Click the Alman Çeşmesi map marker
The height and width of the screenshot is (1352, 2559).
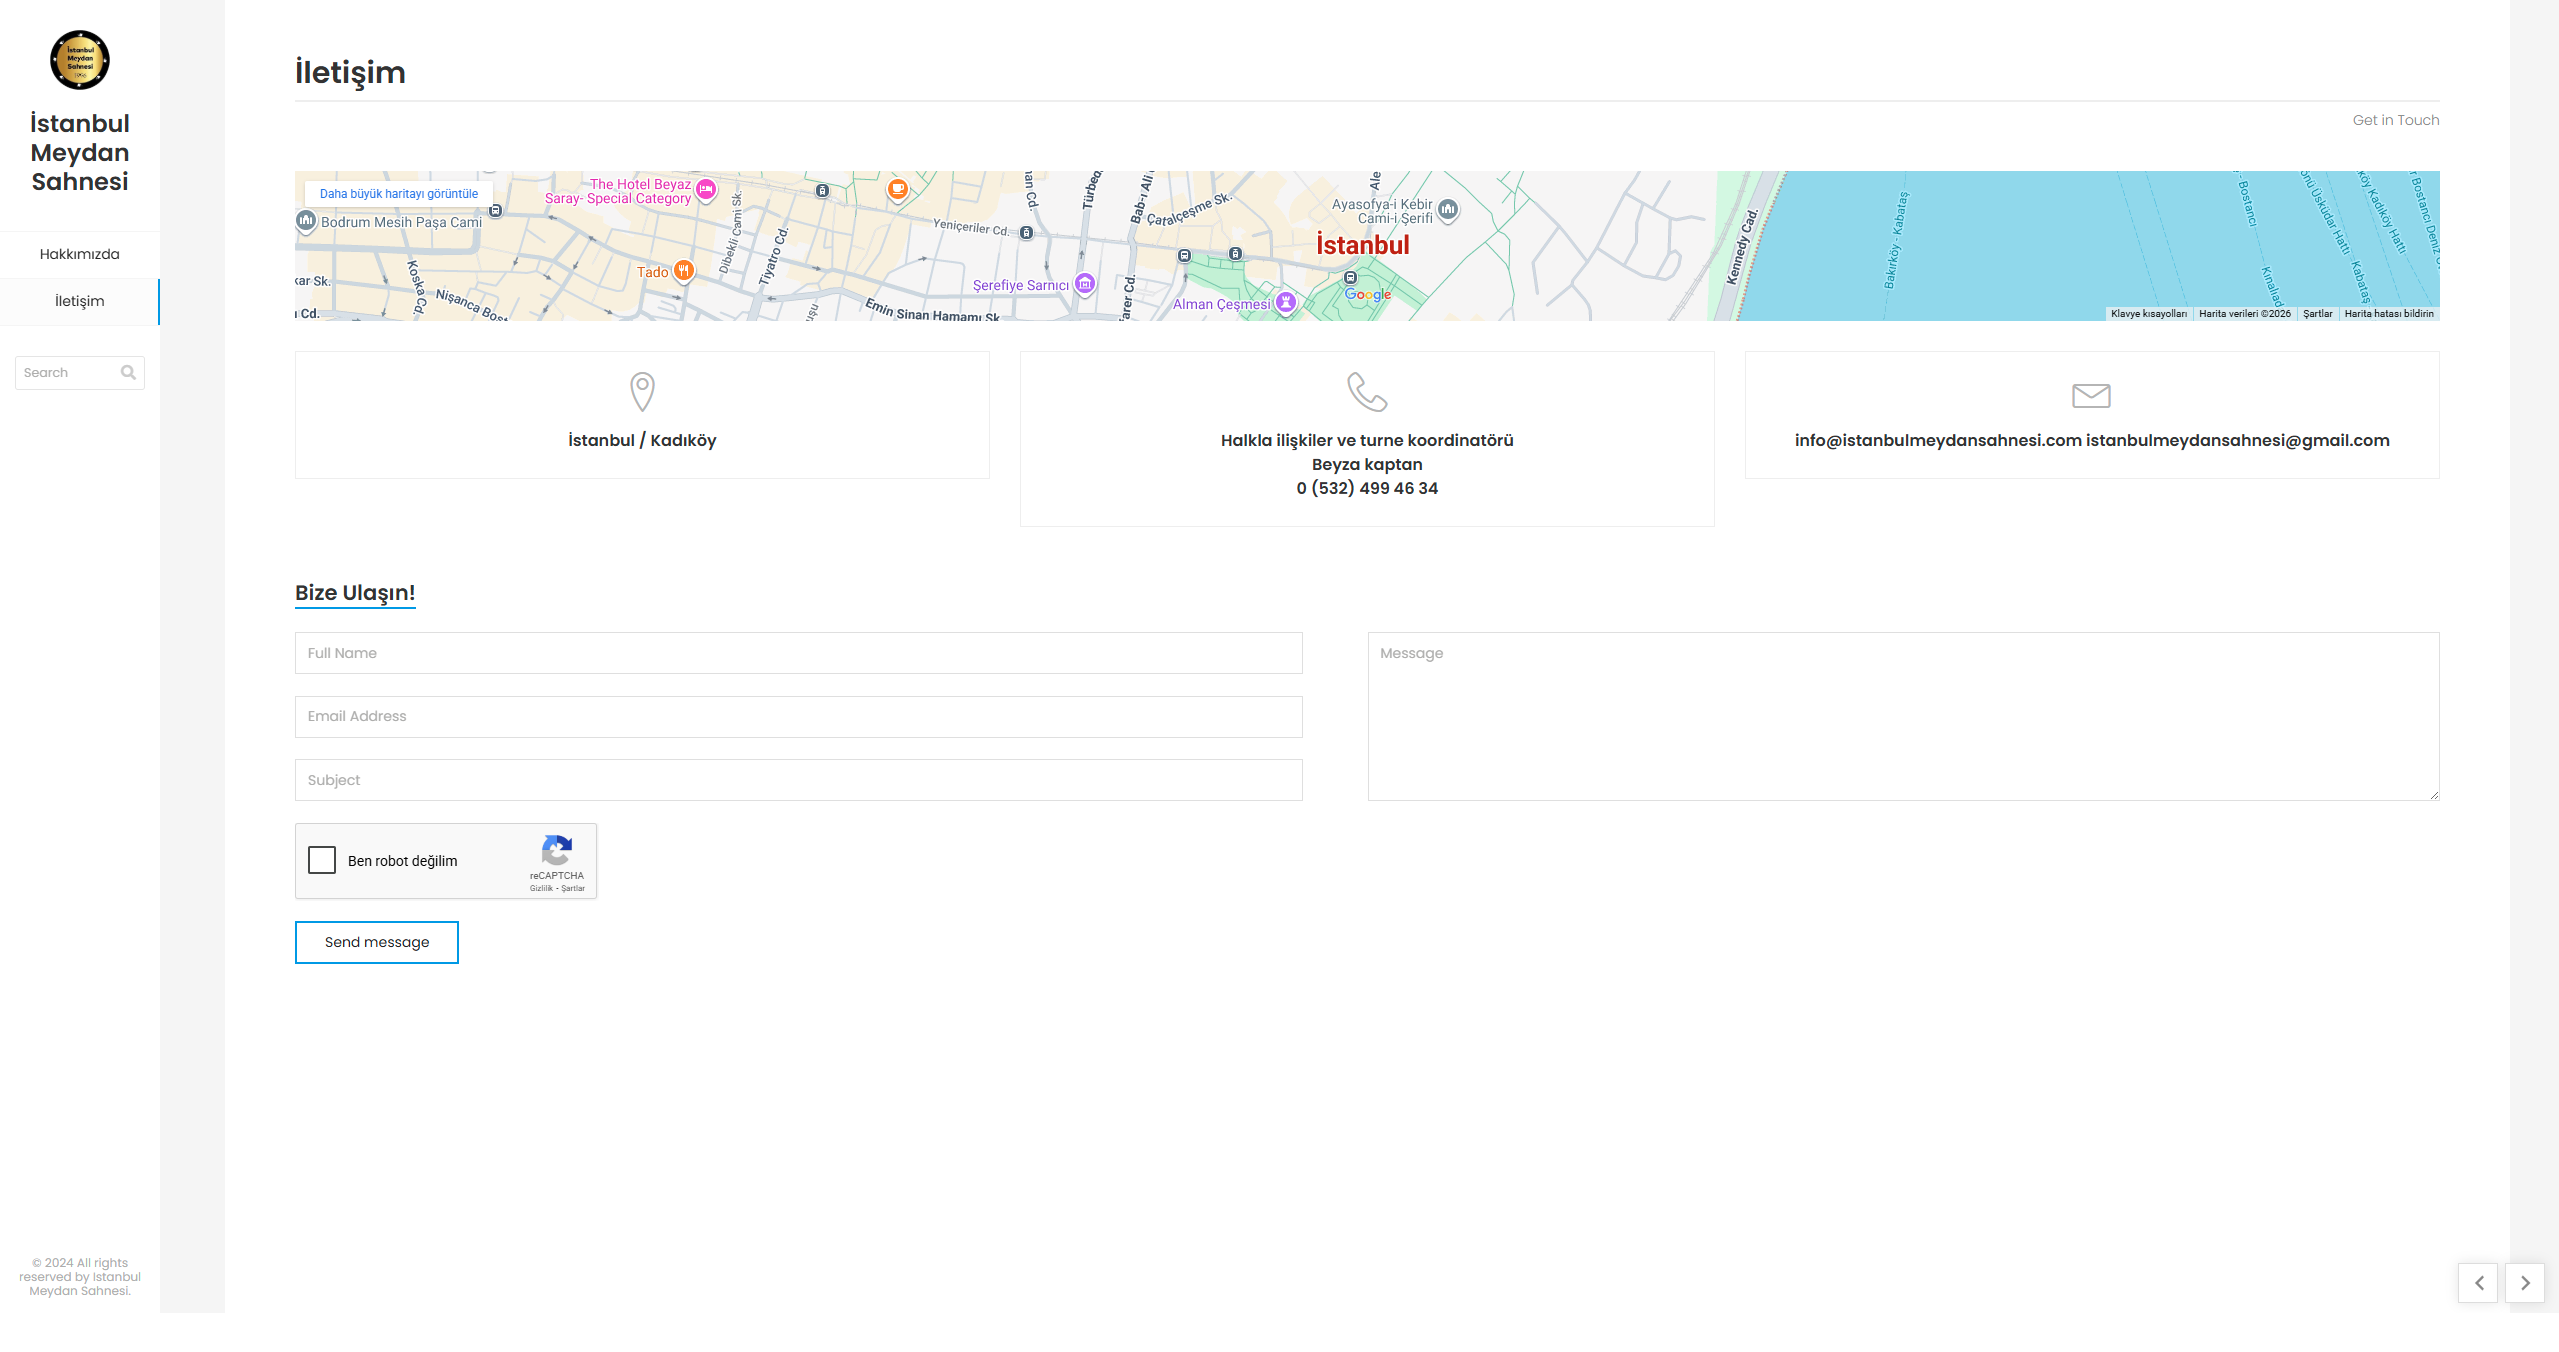point(1286,302)
